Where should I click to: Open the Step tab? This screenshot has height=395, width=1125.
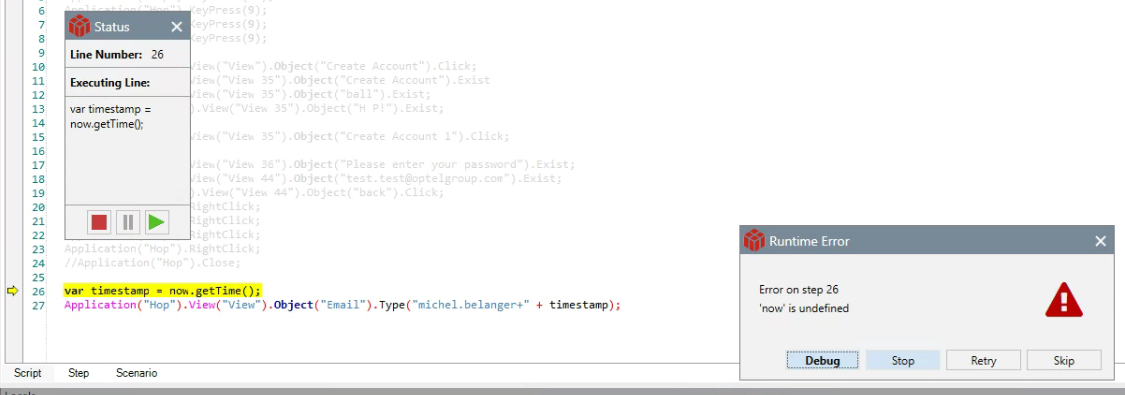click(x=78, y=373)
